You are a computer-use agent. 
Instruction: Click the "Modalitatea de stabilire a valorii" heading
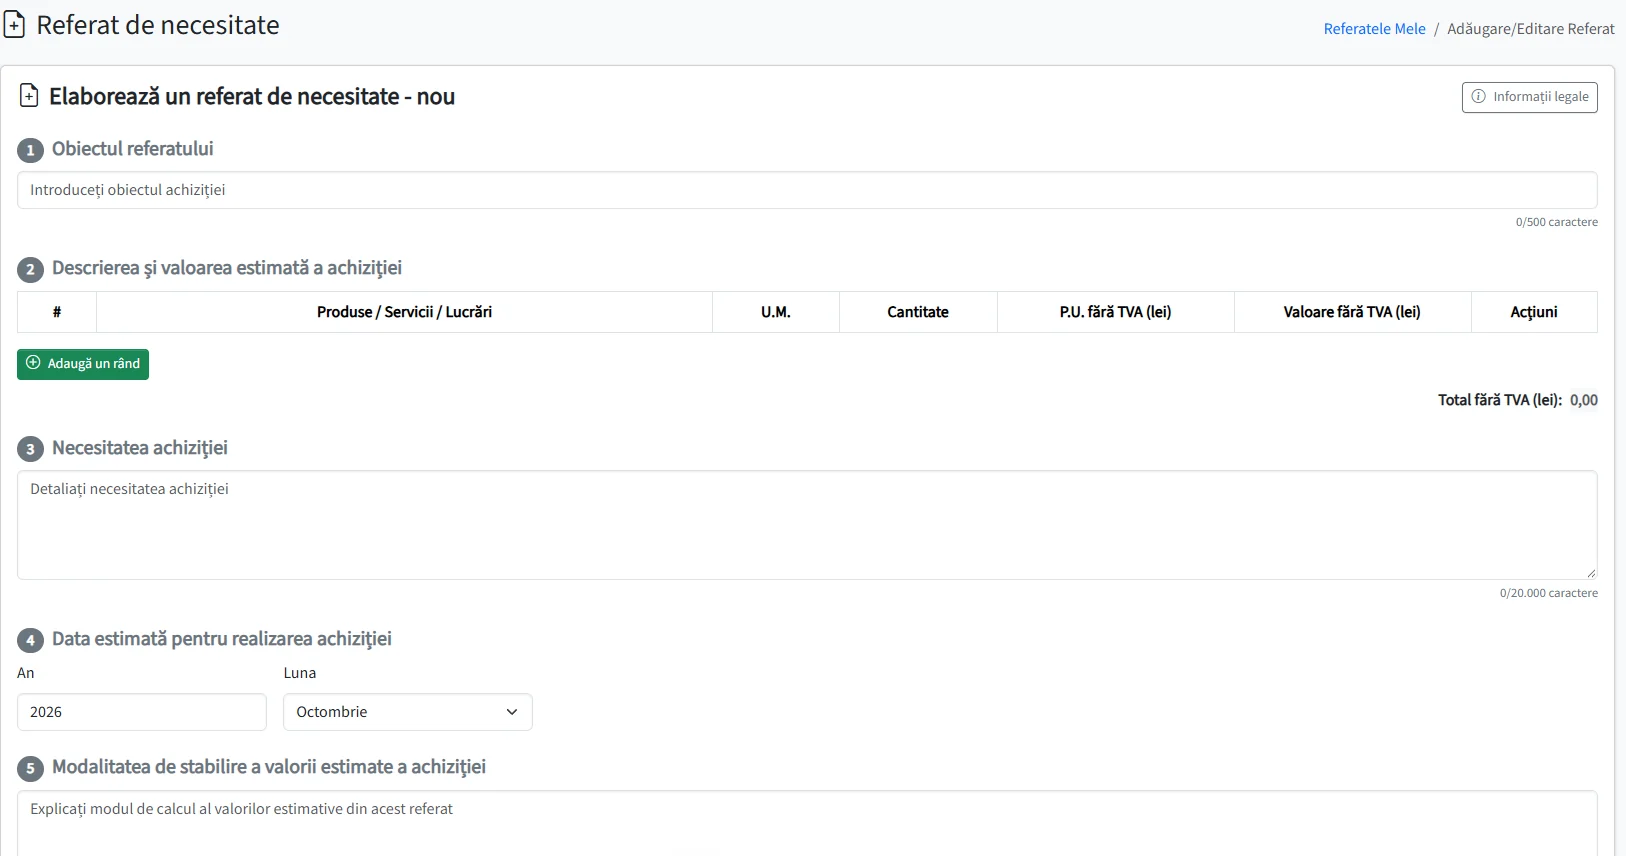tap(269, 767)
